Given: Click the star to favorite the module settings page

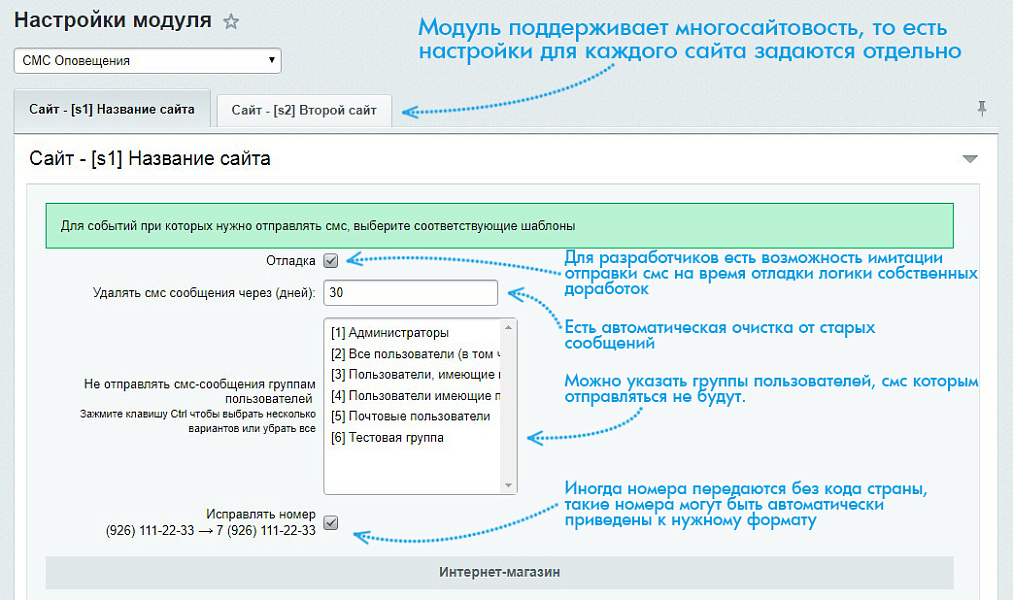Looking at the screenshot, I should point(230,19).
